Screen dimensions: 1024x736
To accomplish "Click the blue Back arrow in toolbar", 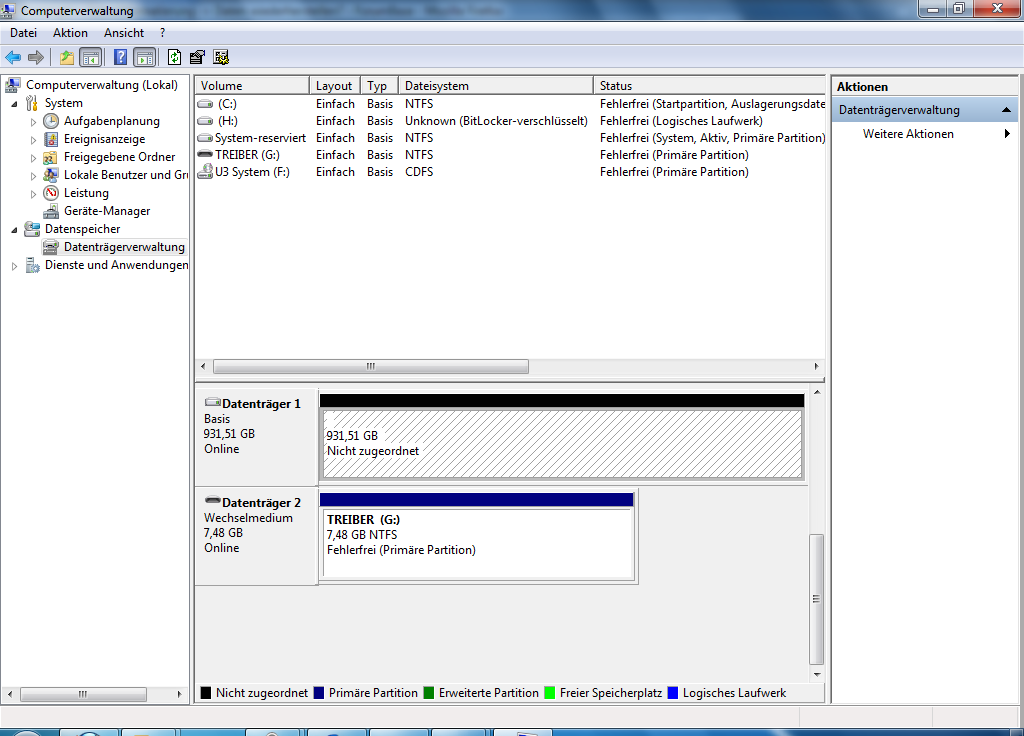I will (x=13, y=57).
